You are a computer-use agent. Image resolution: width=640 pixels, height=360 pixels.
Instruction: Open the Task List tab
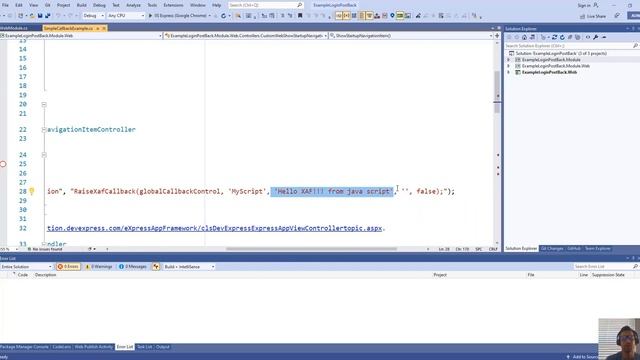click(x=144, y=347)
